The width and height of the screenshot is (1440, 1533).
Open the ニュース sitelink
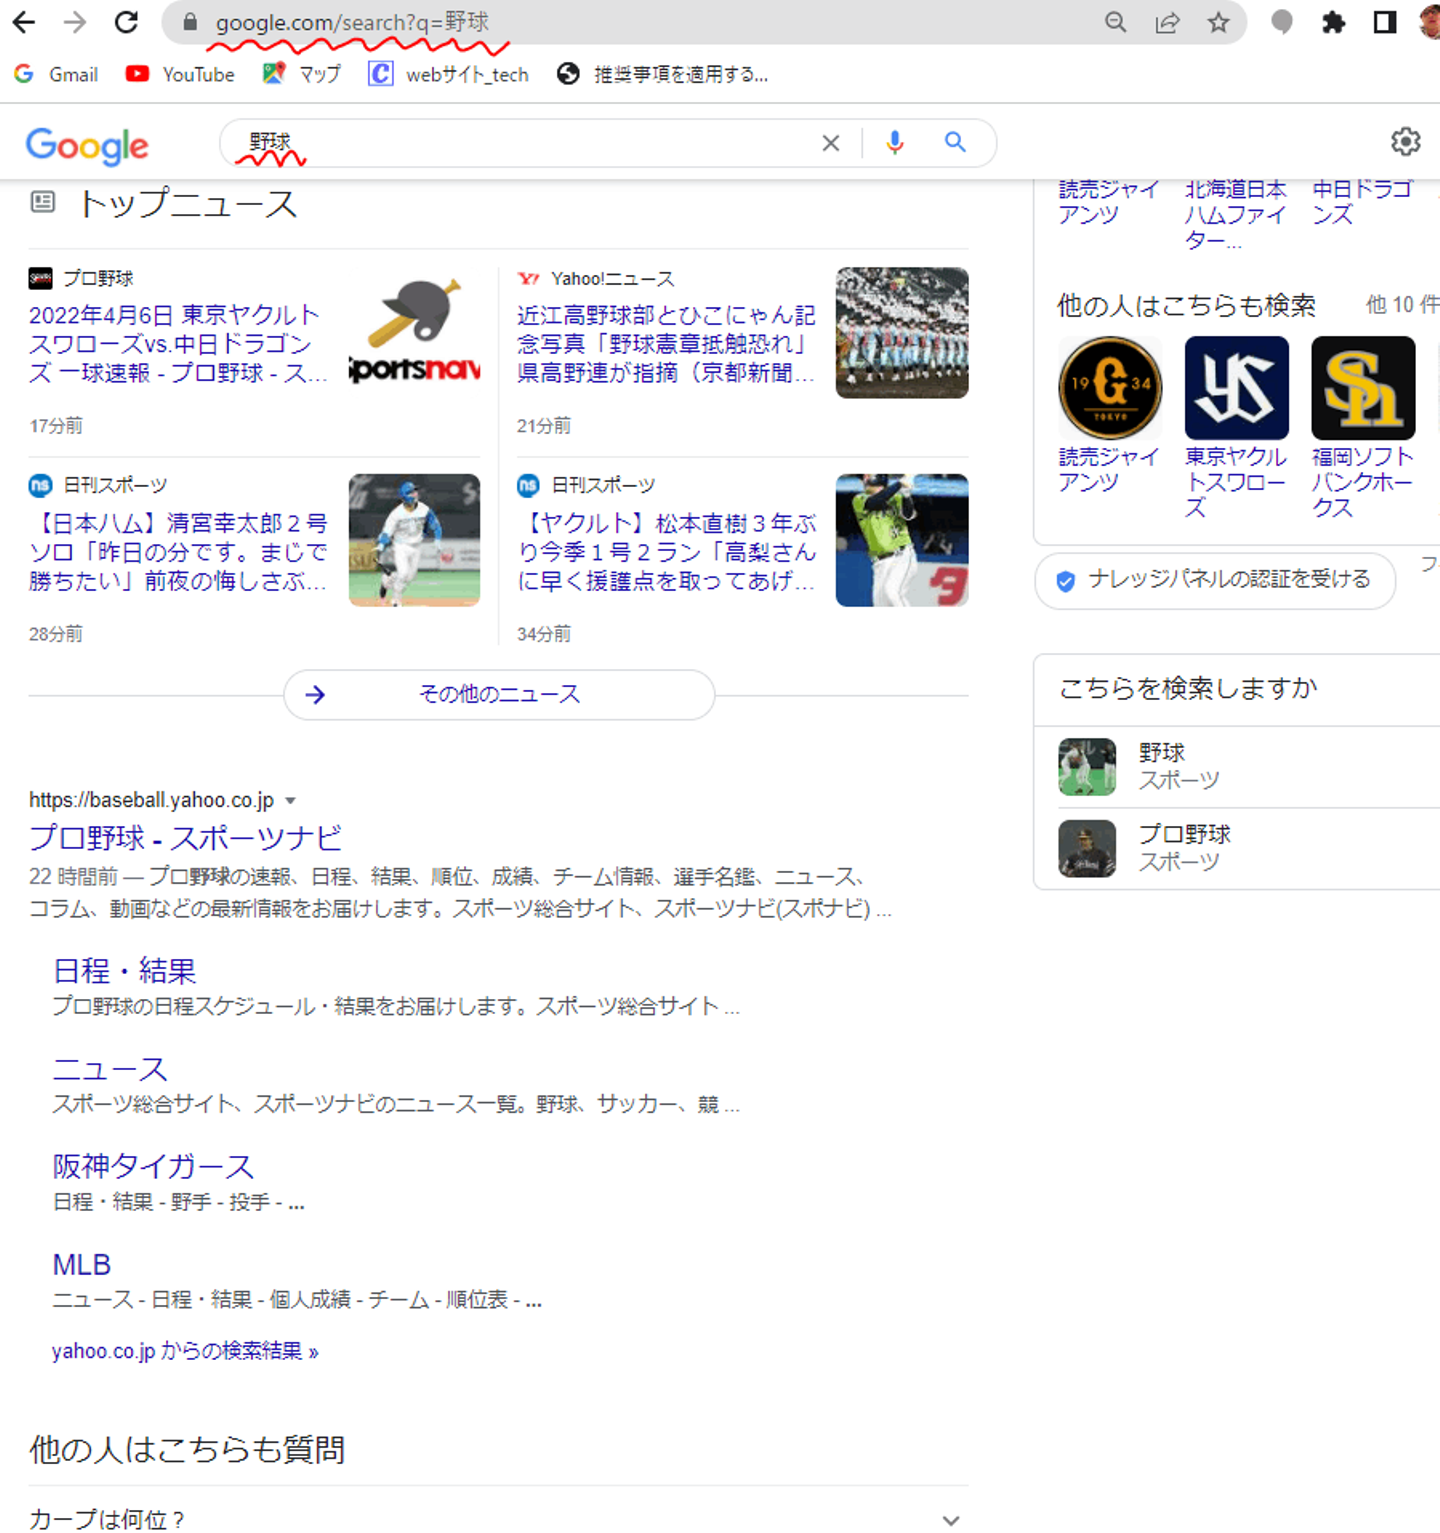(x=110, y=1069)
